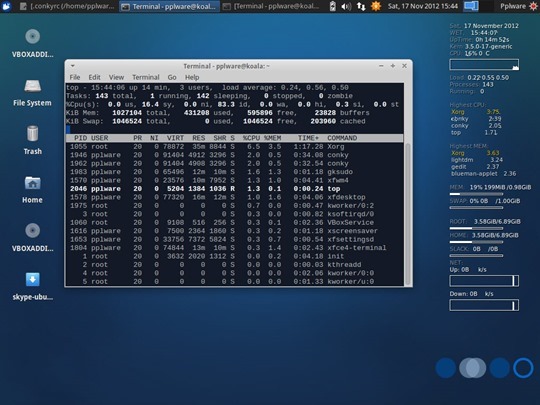Select the Home folder desktop icon
Image resolution: width=540 pixels, height=405 pixels.
32,189
